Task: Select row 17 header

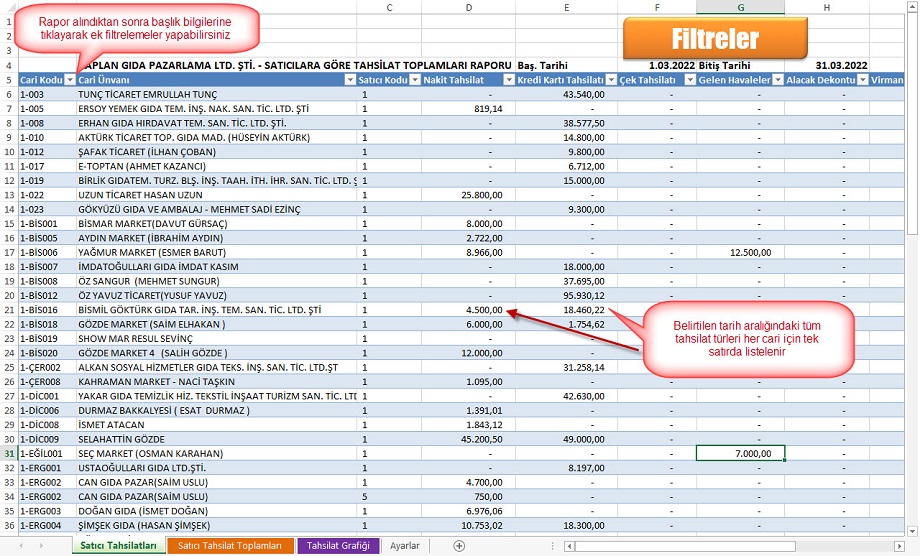Action: coord(9,252)
